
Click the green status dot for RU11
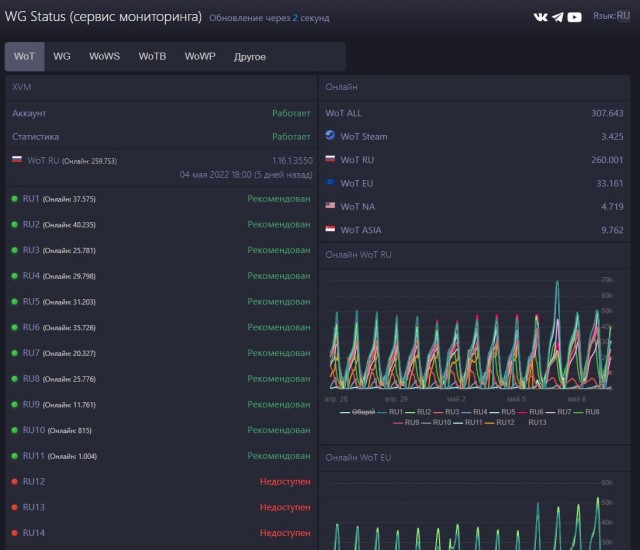(x=15, y=456)
